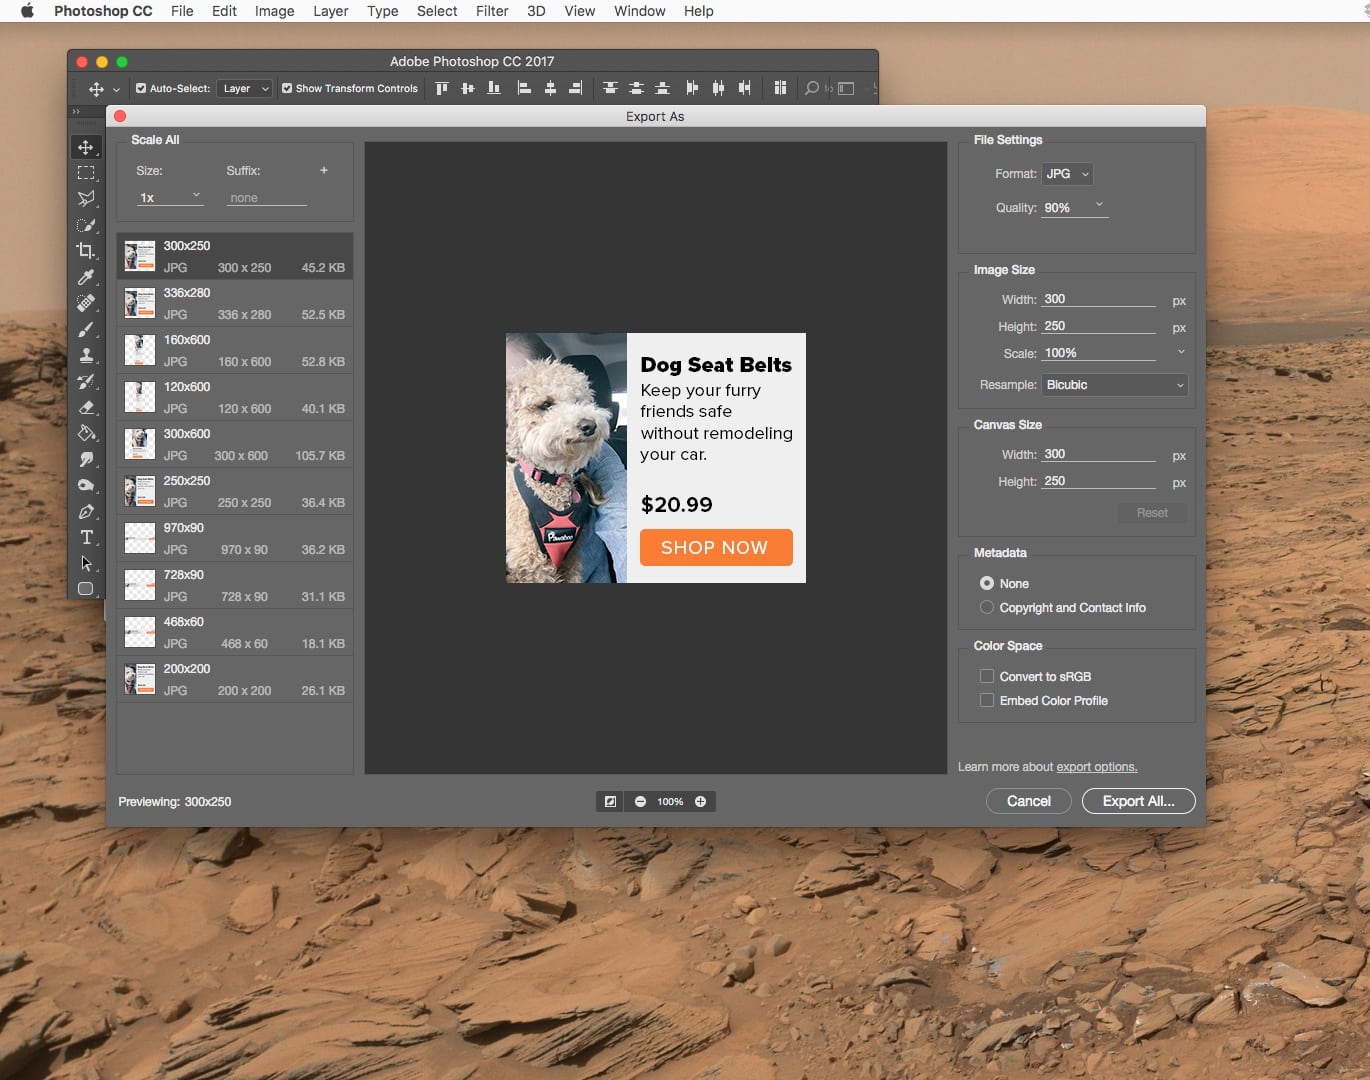Image resolution: width=1370 pixels, height=1080 pixels.
Task: Select the Copyright and Contact Info radio button
Action: tap(986, 607)
